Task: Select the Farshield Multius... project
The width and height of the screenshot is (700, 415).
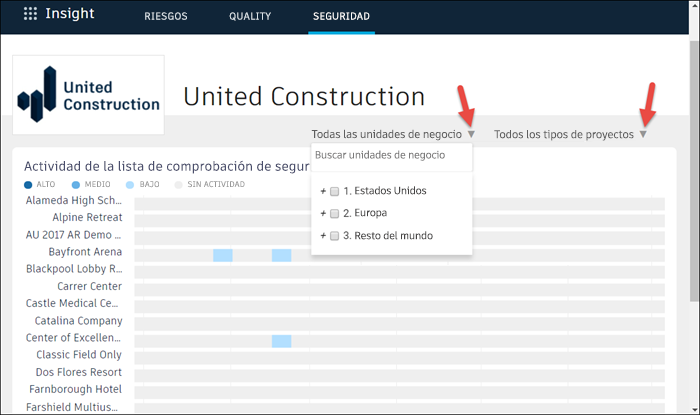Action: 72,407
